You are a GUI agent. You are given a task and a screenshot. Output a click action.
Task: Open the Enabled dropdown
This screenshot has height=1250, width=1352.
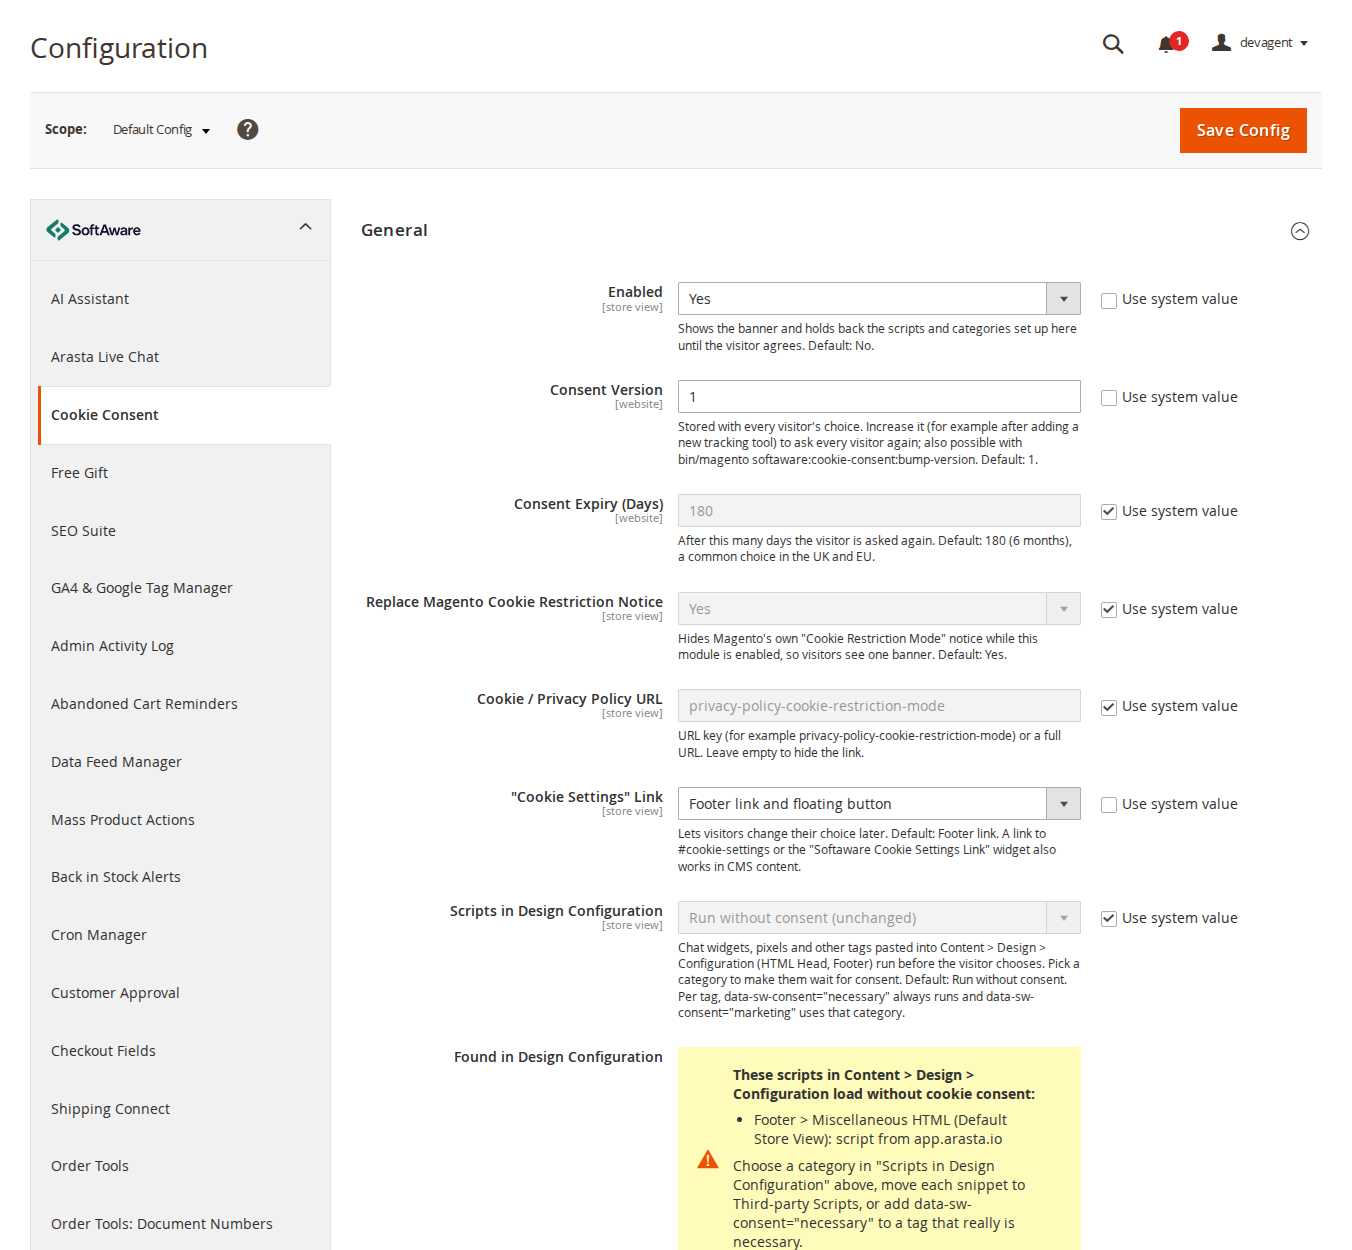879,299
